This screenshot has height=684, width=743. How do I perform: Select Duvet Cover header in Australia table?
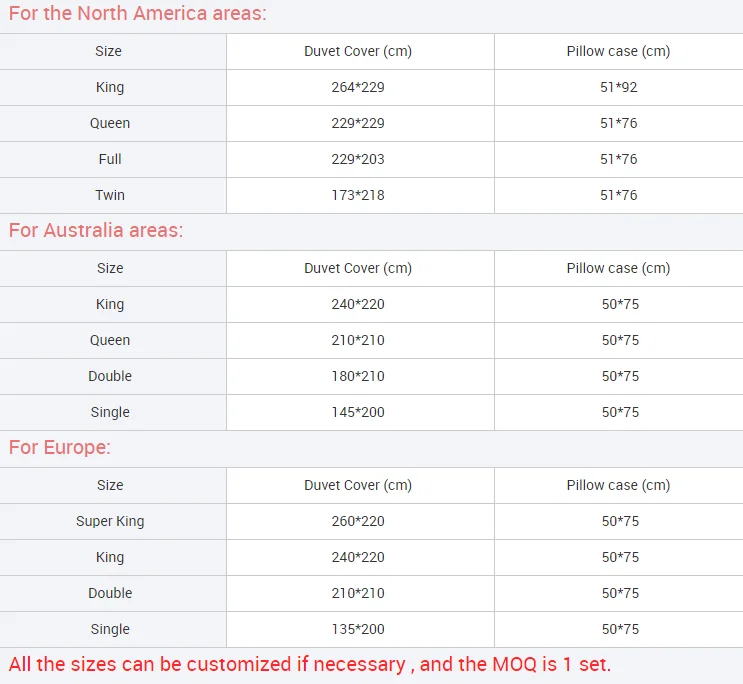(x=358, y=268)
